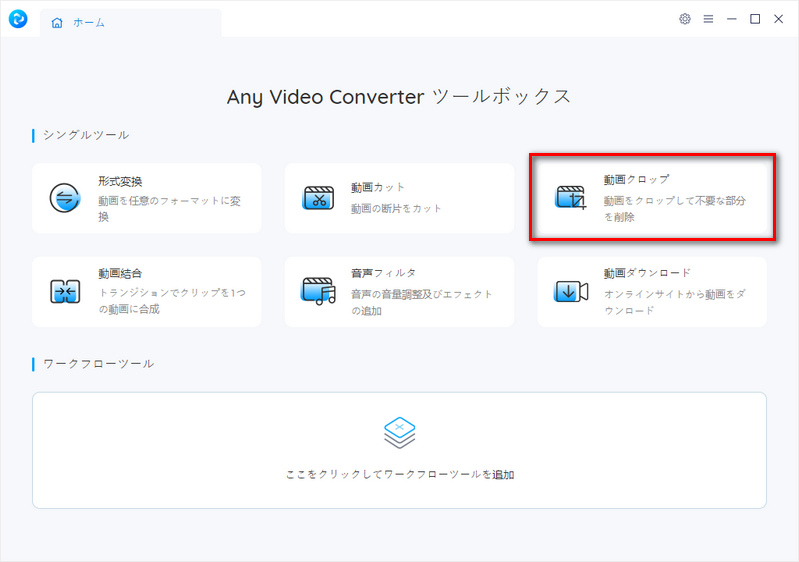Click the 動画ダウンロード camera icon
The width and height of the screenshot is (799, 562).
coord(571,291)
